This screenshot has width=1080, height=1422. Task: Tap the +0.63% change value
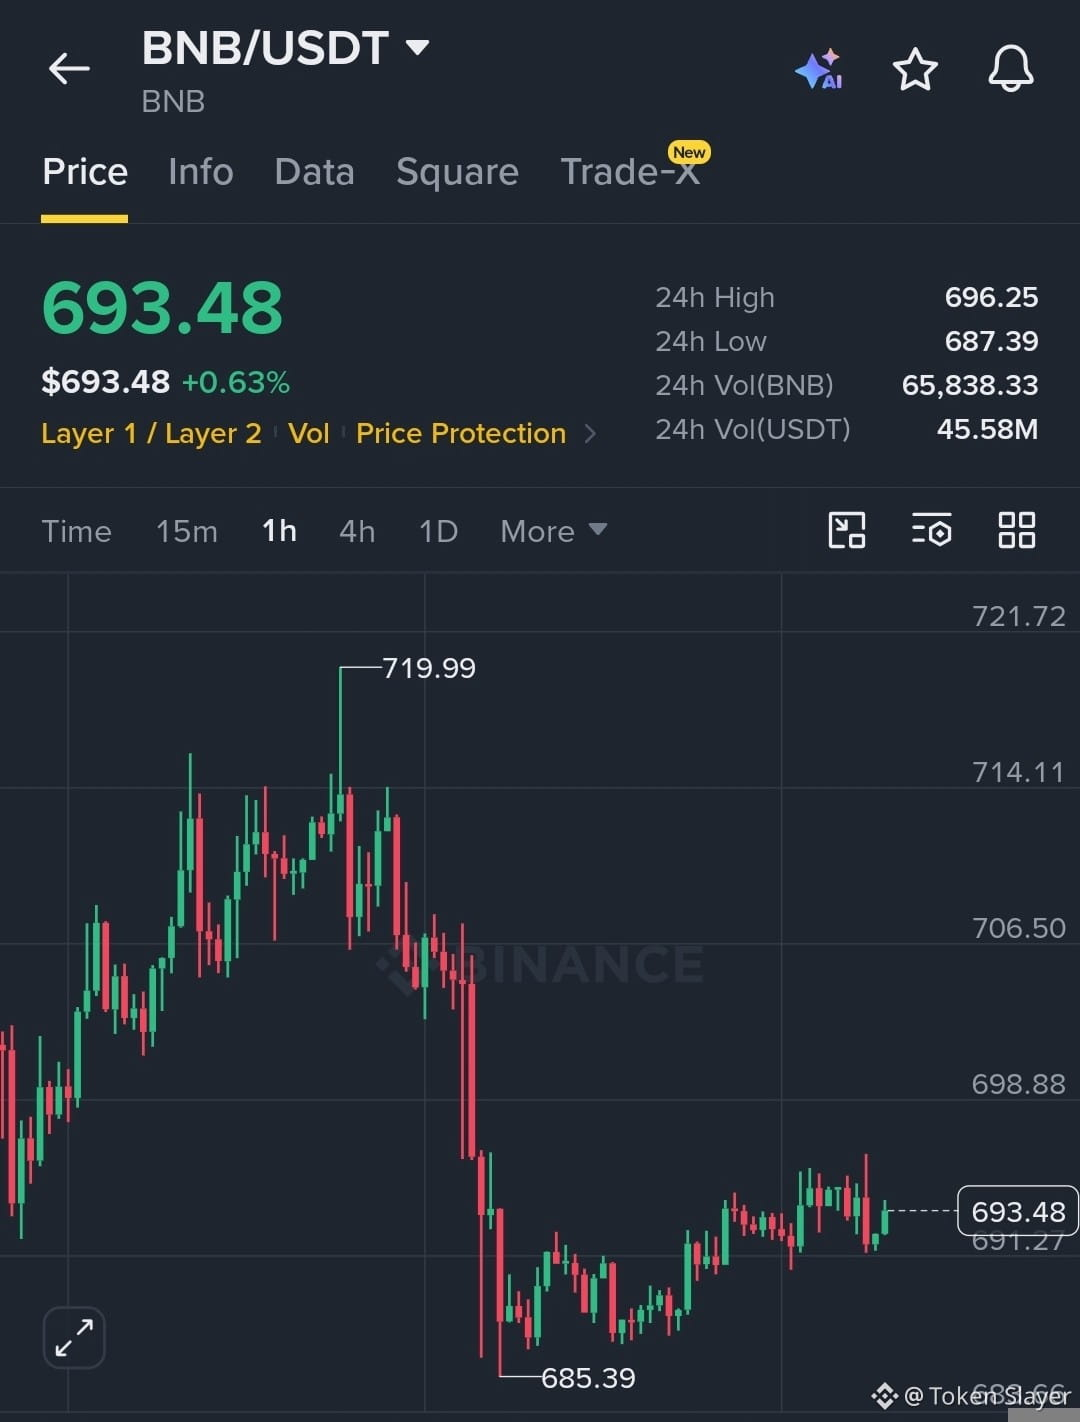(236, 382)
